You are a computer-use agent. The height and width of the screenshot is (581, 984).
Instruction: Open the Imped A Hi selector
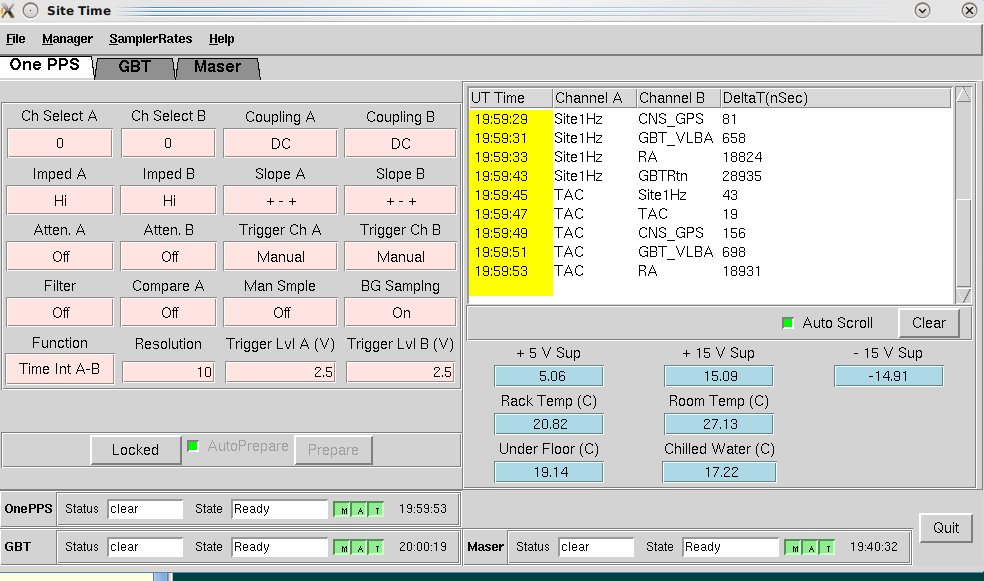pyautogui.click(x=60, y=200)
